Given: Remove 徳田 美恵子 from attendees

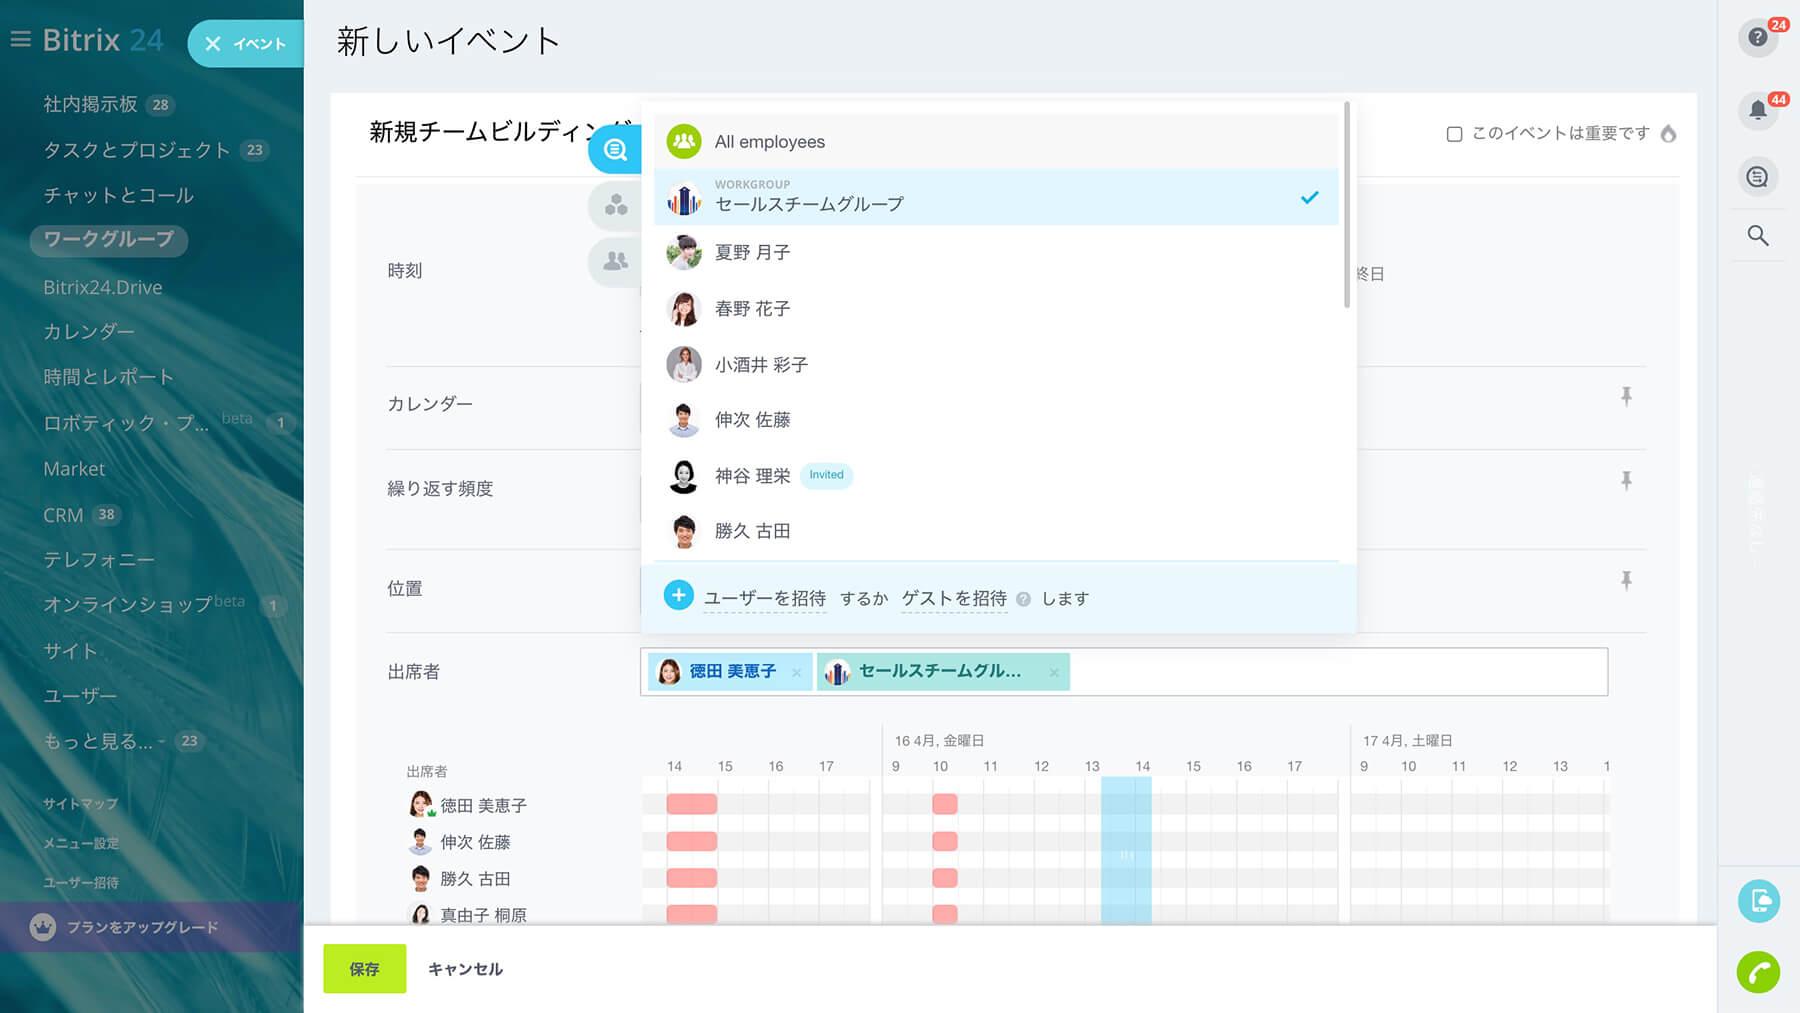Looking at the screenshot, I should (x=796, y=673).
